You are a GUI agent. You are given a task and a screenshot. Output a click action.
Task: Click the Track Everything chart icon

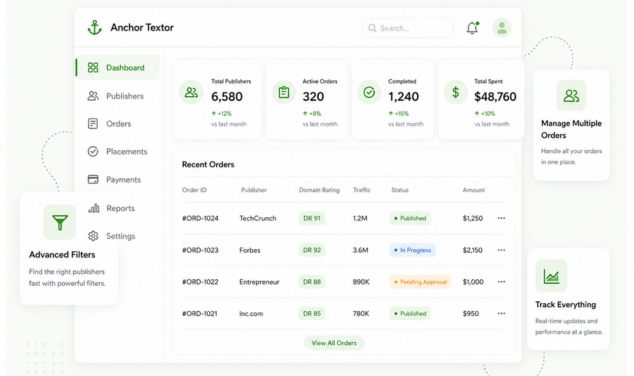click(x=552, y=276)
